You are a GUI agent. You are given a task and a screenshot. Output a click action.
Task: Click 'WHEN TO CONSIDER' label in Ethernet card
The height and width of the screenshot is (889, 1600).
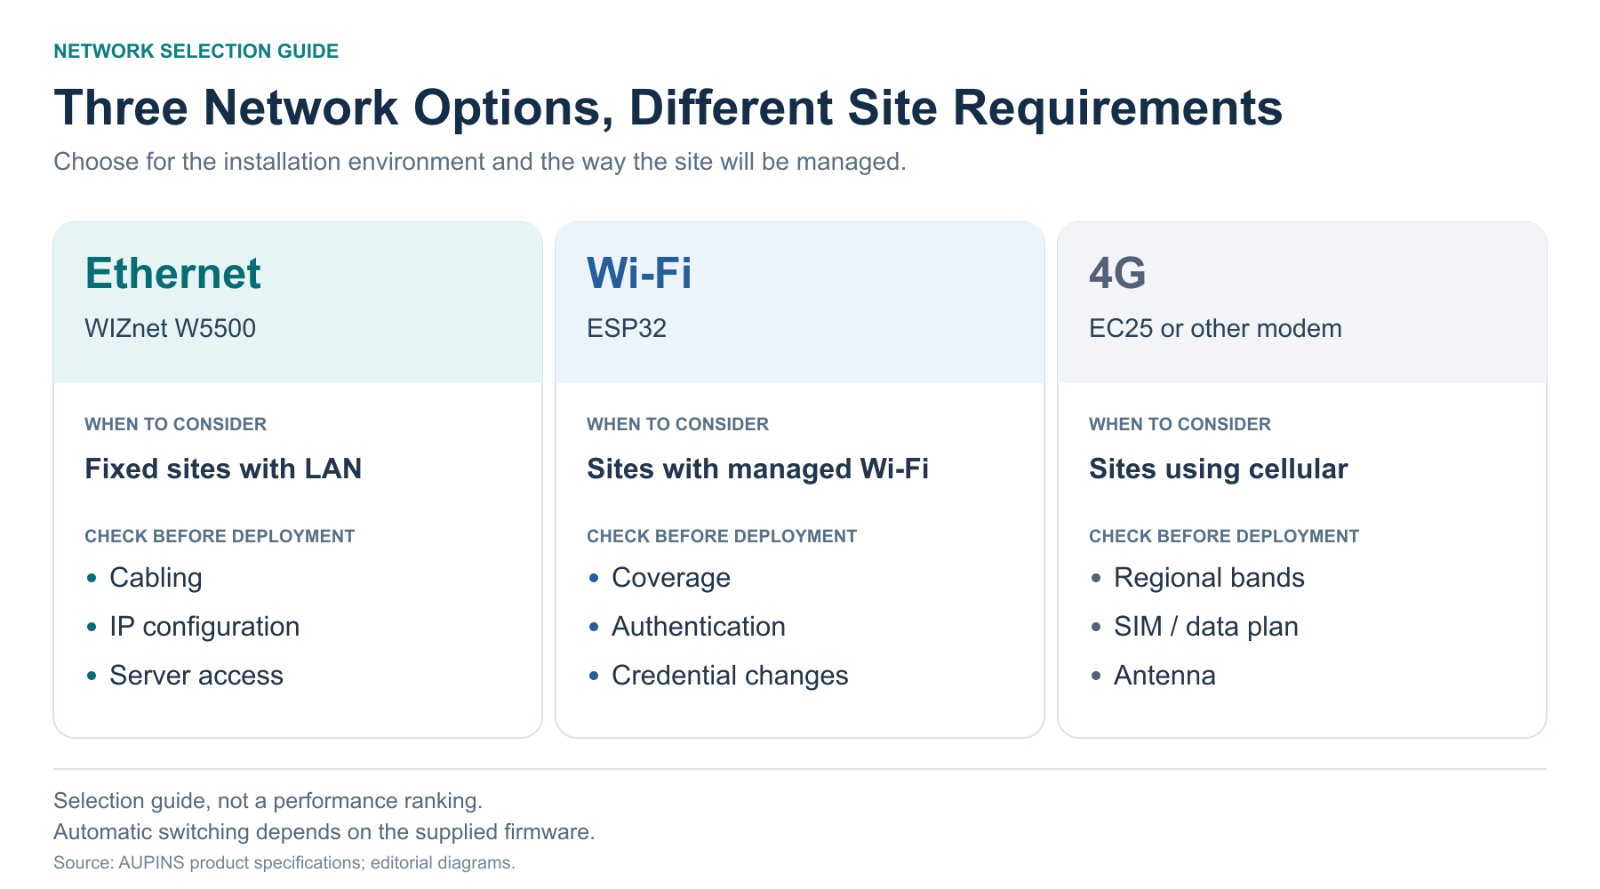coord(176,424)
